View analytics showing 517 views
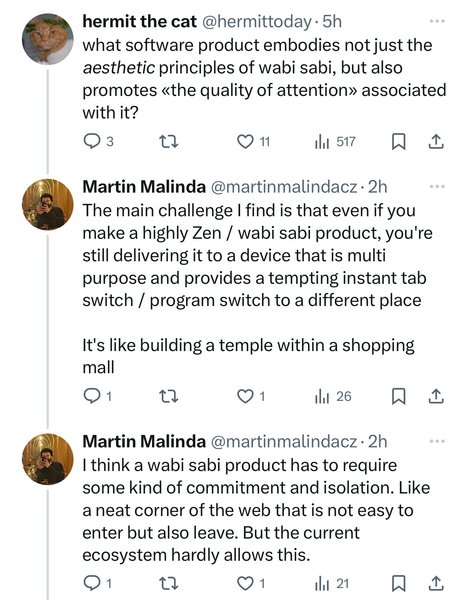The height and width of the screenshot is (600, 469). coord(334,142)
